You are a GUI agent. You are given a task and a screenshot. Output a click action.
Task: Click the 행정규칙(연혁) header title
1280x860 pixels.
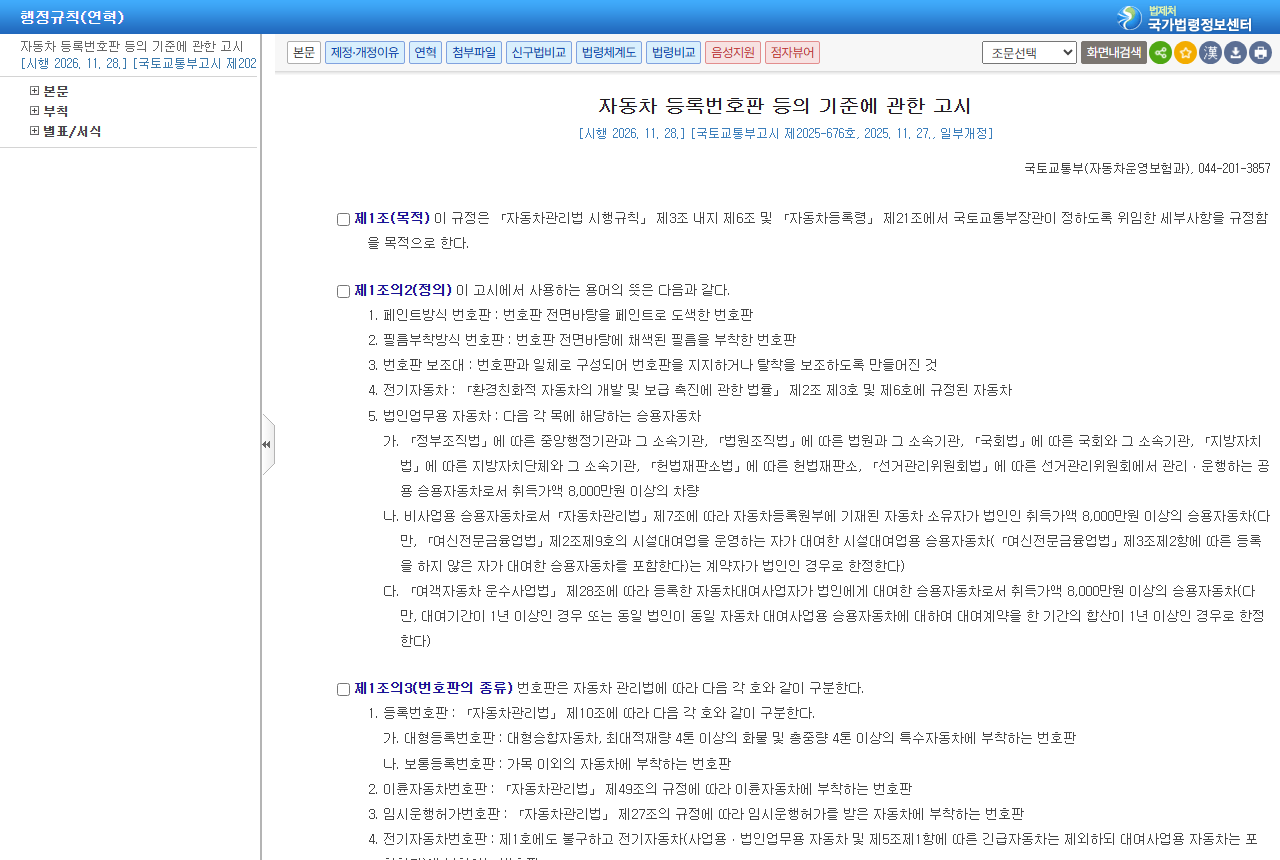(x=72, y=17)
